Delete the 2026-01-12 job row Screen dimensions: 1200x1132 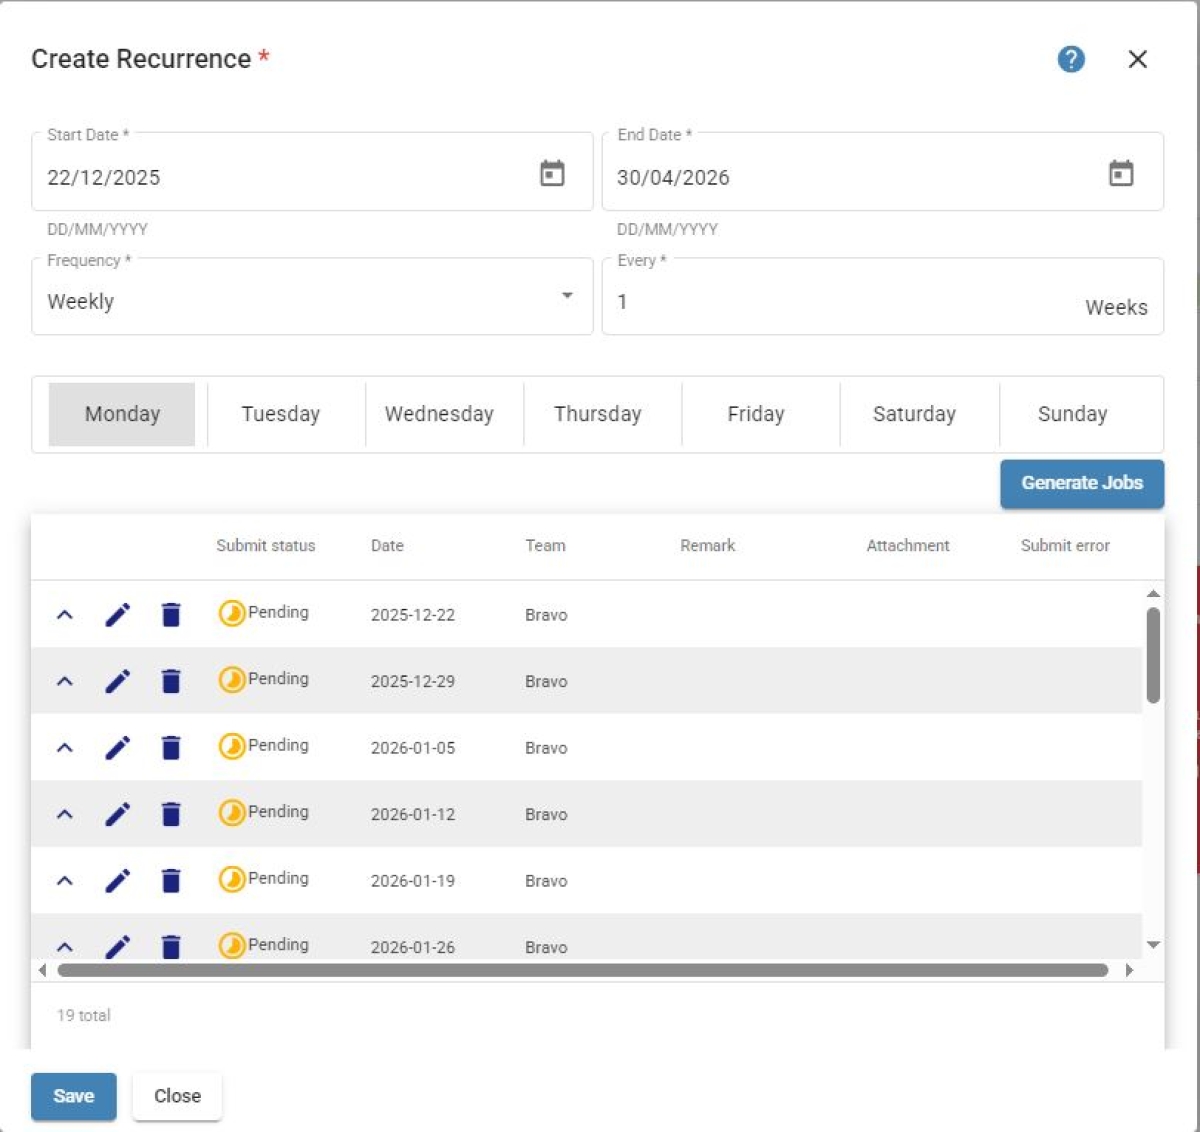click(x=171, y=814)
